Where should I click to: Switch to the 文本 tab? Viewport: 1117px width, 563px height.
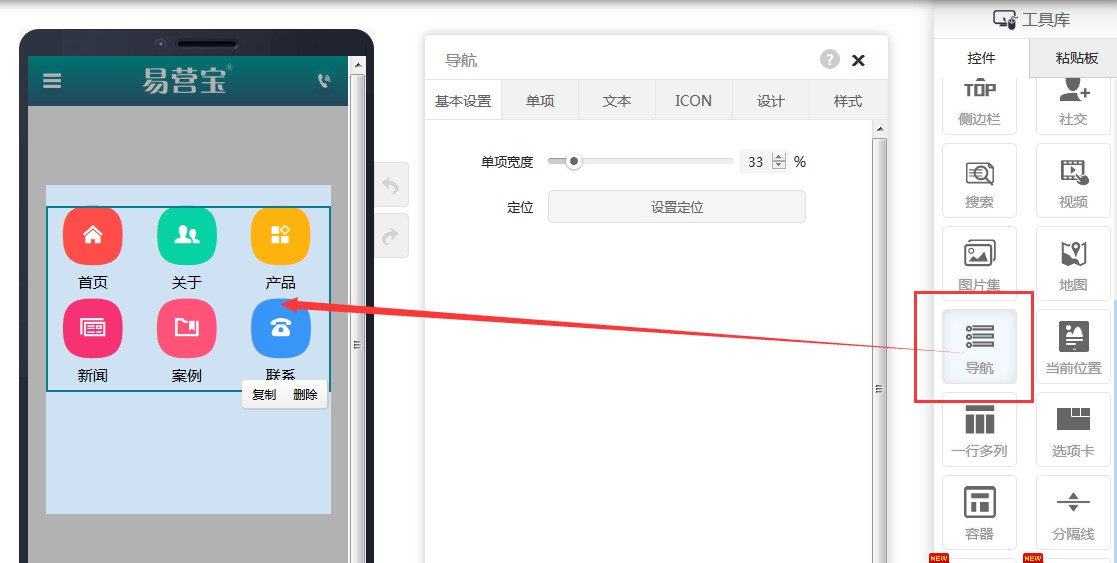pos(617,100)
